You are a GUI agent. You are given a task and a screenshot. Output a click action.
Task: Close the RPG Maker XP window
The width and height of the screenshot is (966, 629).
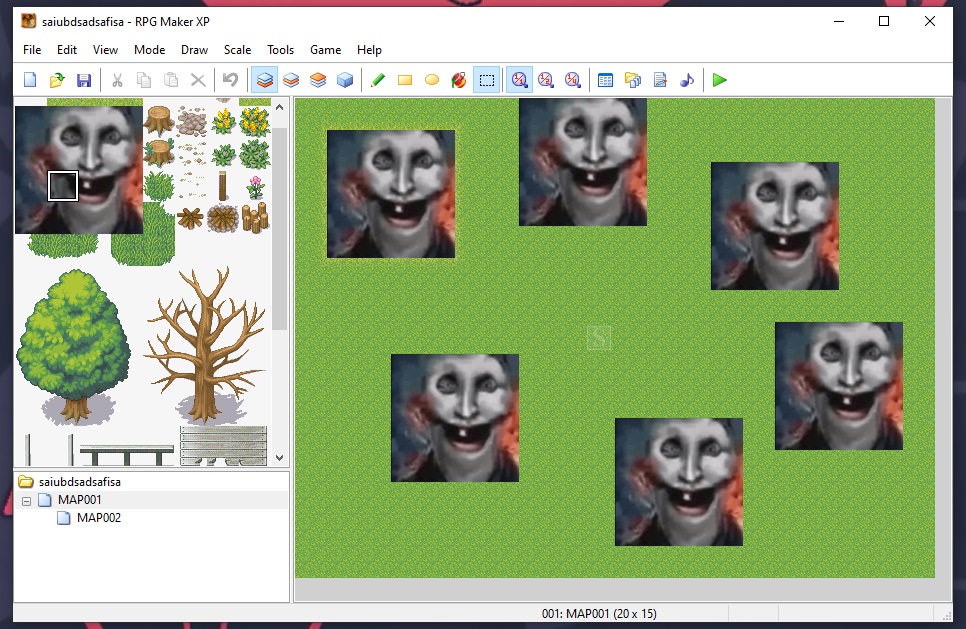coord(930,22)
